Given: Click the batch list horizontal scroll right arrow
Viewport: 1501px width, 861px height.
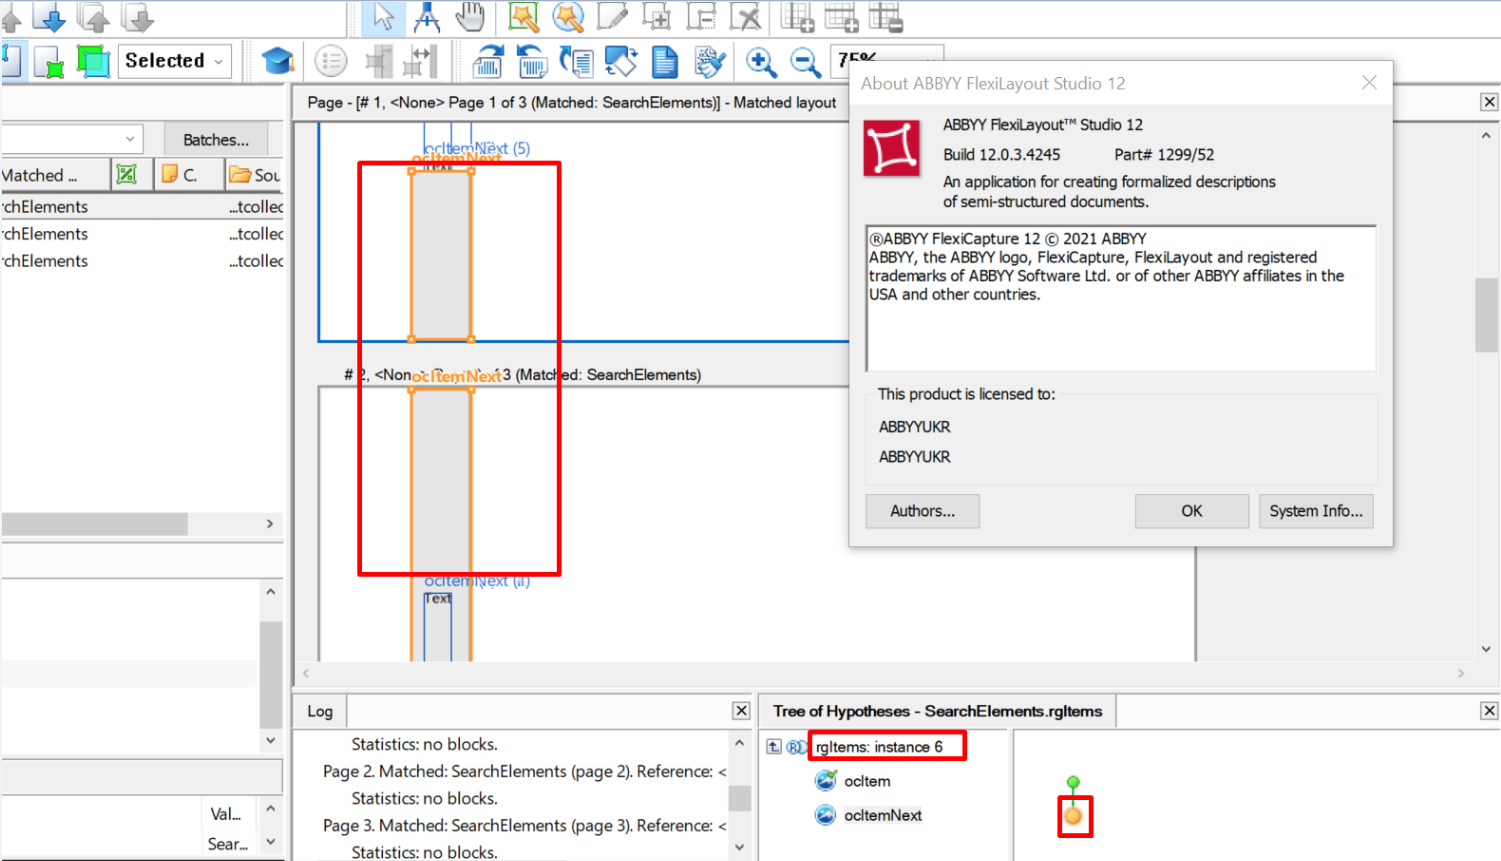Looking at the screenshot, I should pyautogui.click(x=269, y=524).
